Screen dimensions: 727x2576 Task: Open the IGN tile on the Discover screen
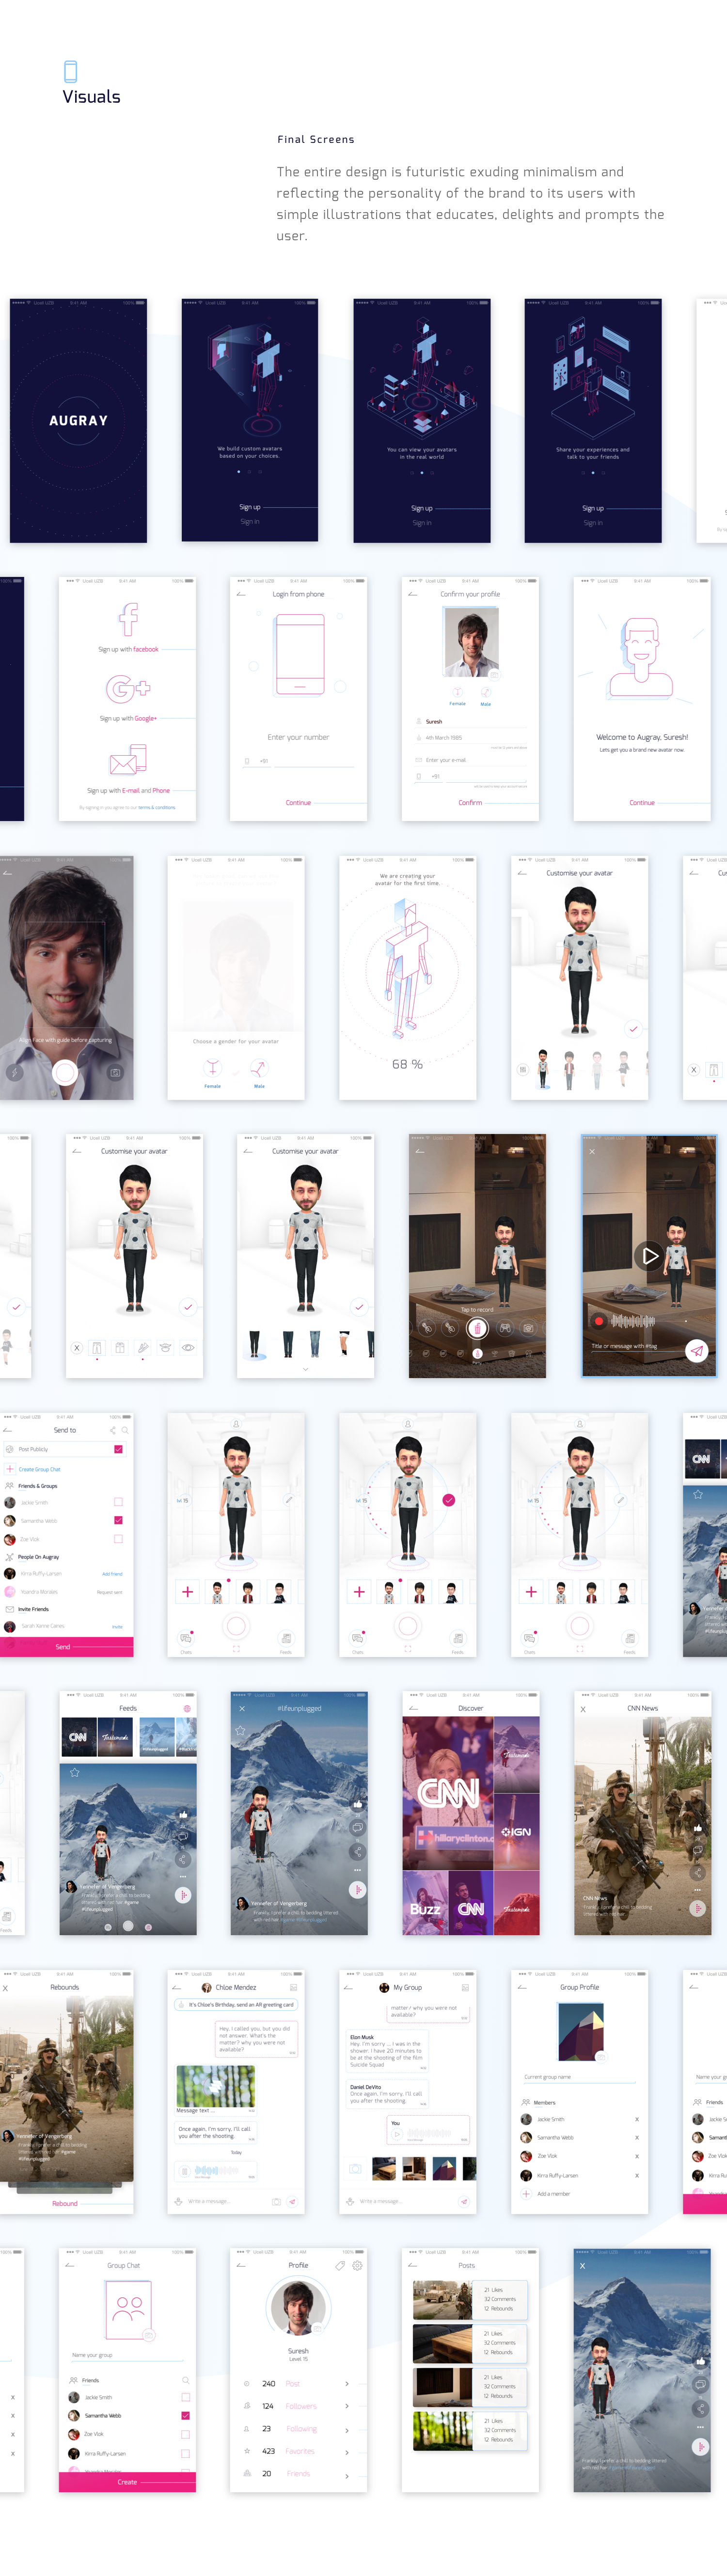click(x=516, y=1831)
